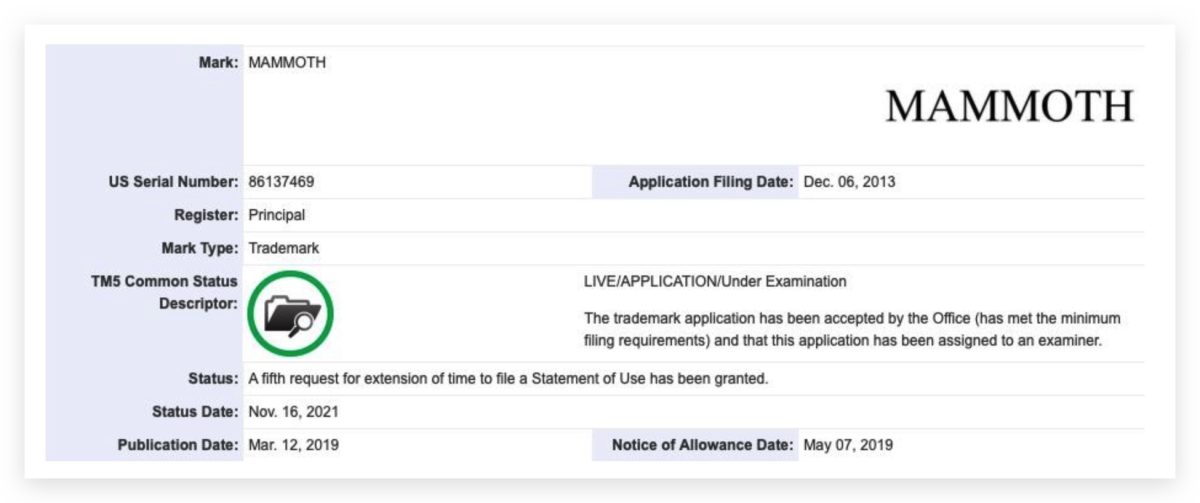
Task: Click the Notice of Allowance Date label
Action: [704, 445]
